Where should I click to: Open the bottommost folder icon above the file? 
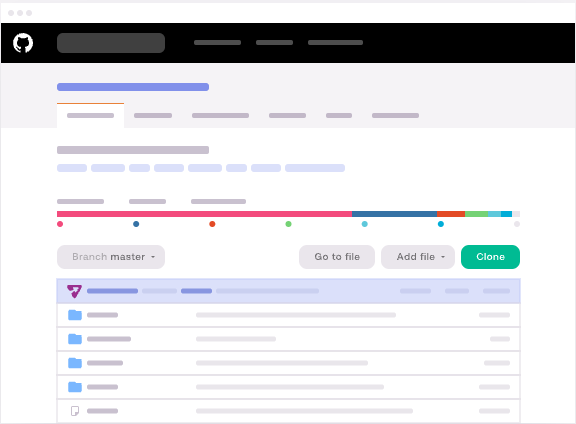click(x=75, y=387)
